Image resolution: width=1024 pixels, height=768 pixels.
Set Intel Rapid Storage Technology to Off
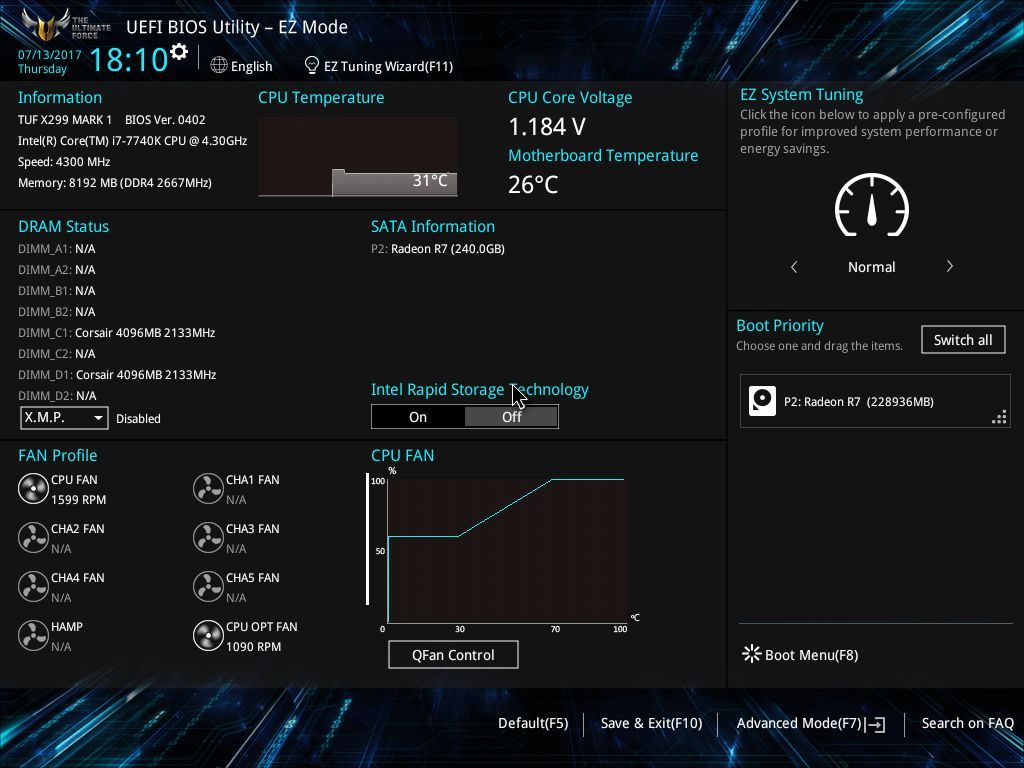tap(511, 417)
